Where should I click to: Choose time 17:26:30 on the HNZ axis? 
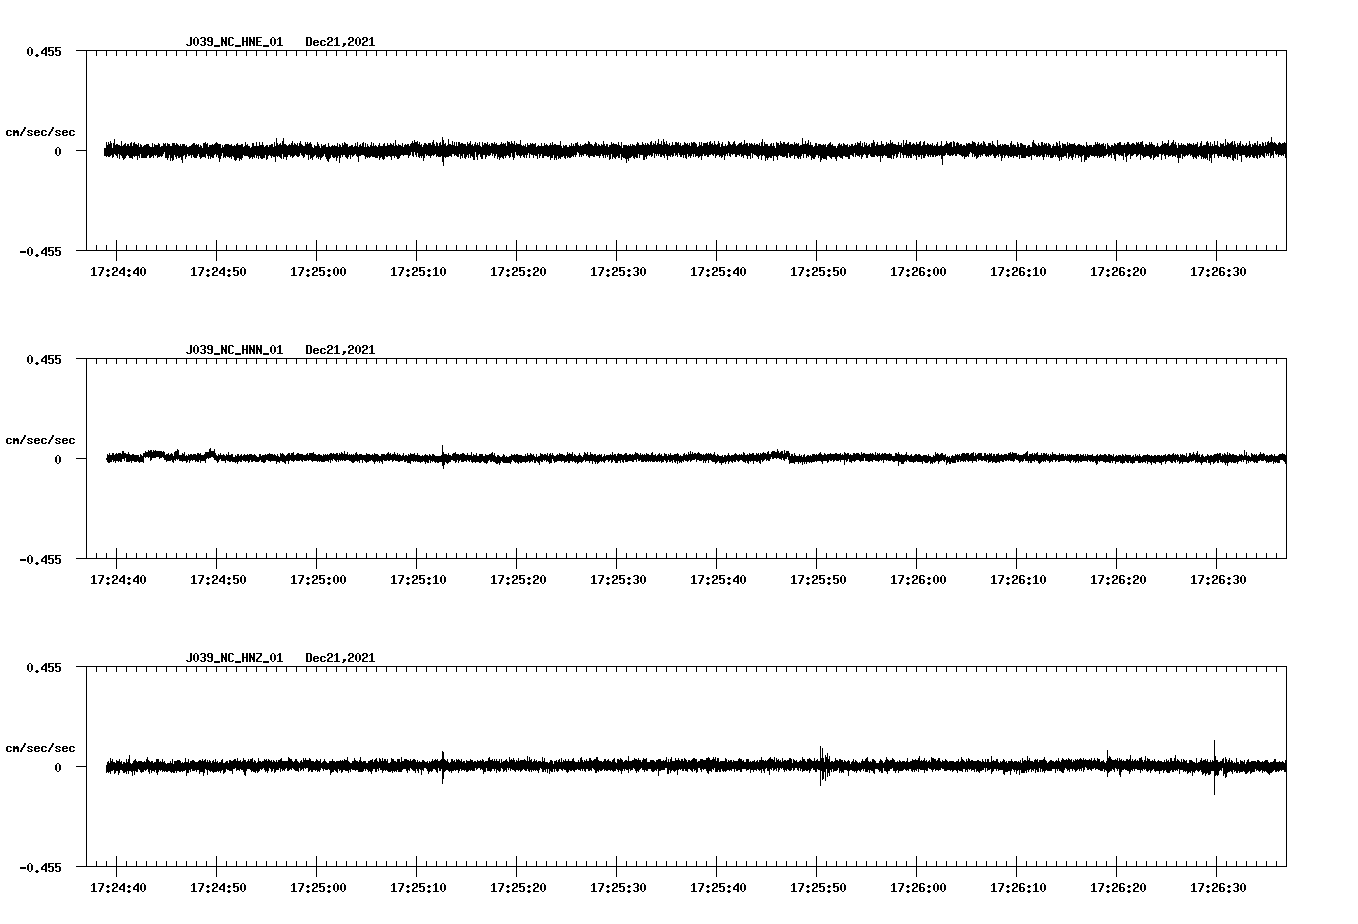point(1218,887)
